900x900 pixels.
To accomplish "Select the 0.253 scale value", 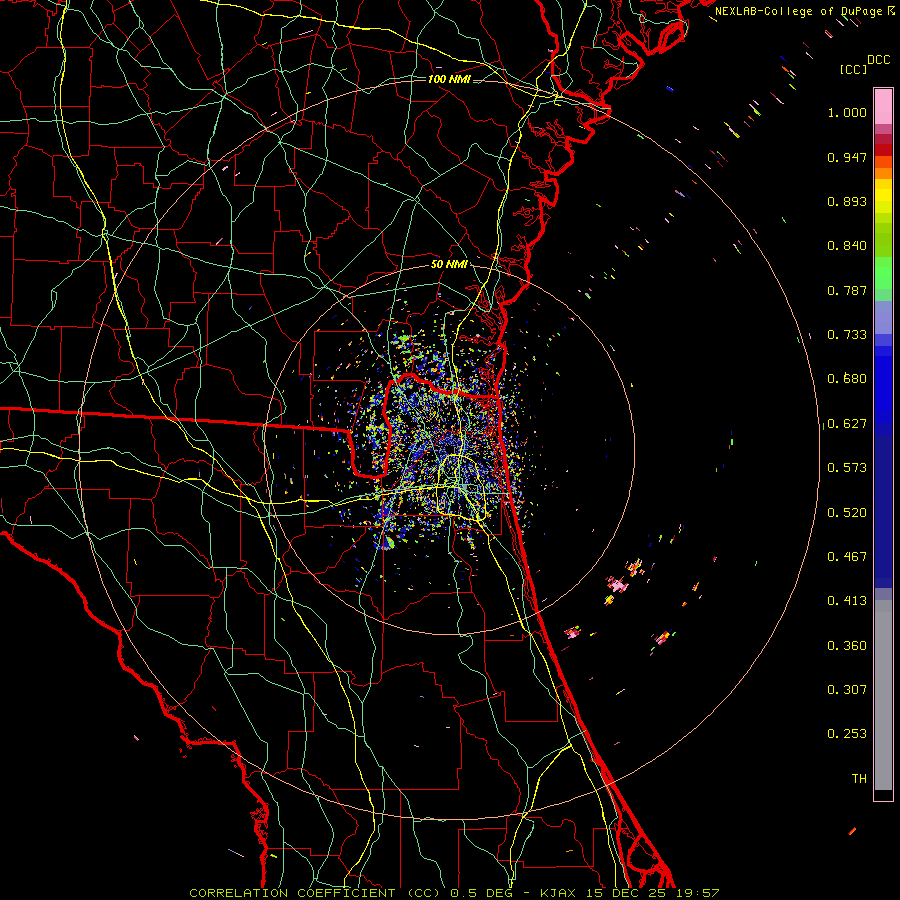I will [847, 734].
